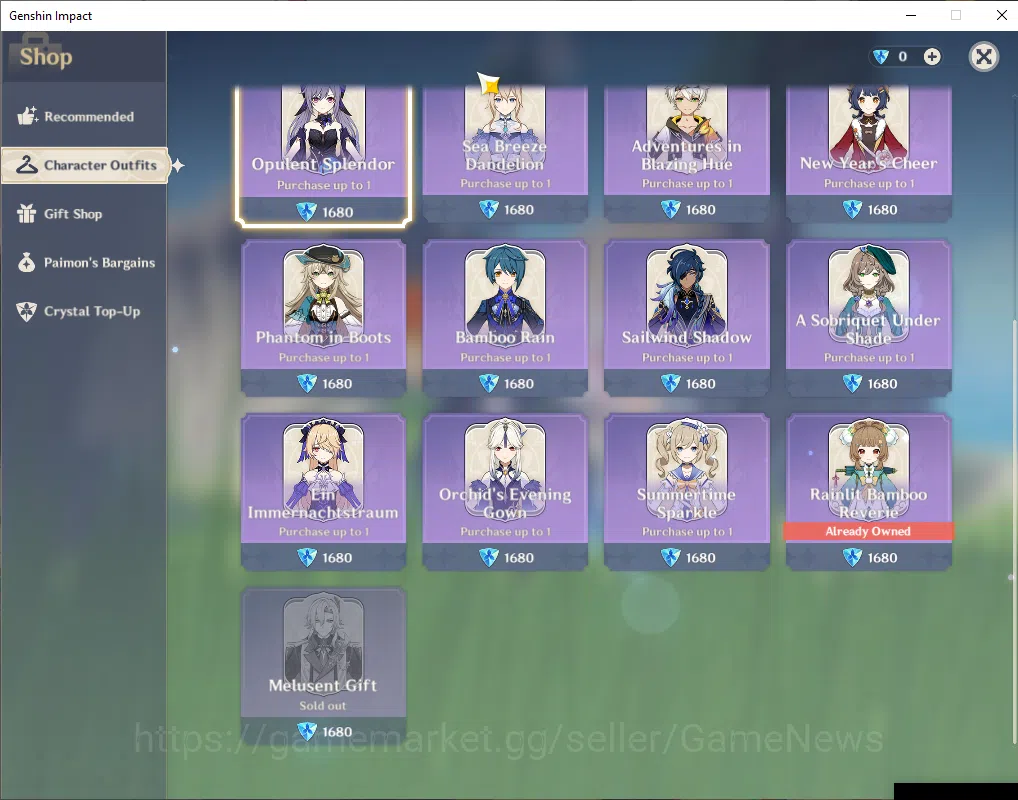Viewport: 1018px width, 800px height.
Task: Click the crystal Top-Up sidebar icon
Action: click(x=27, y=311)
